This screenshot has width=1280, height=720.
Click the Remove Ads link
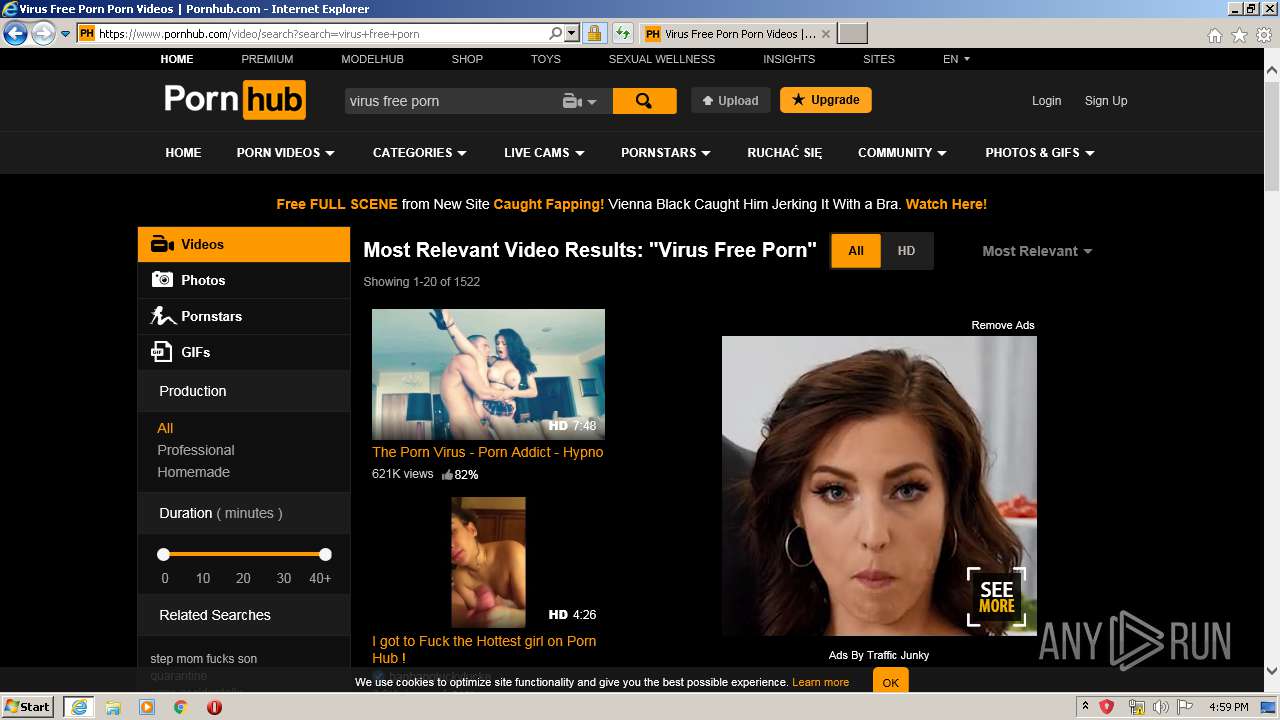click(x=1003, y=325)
